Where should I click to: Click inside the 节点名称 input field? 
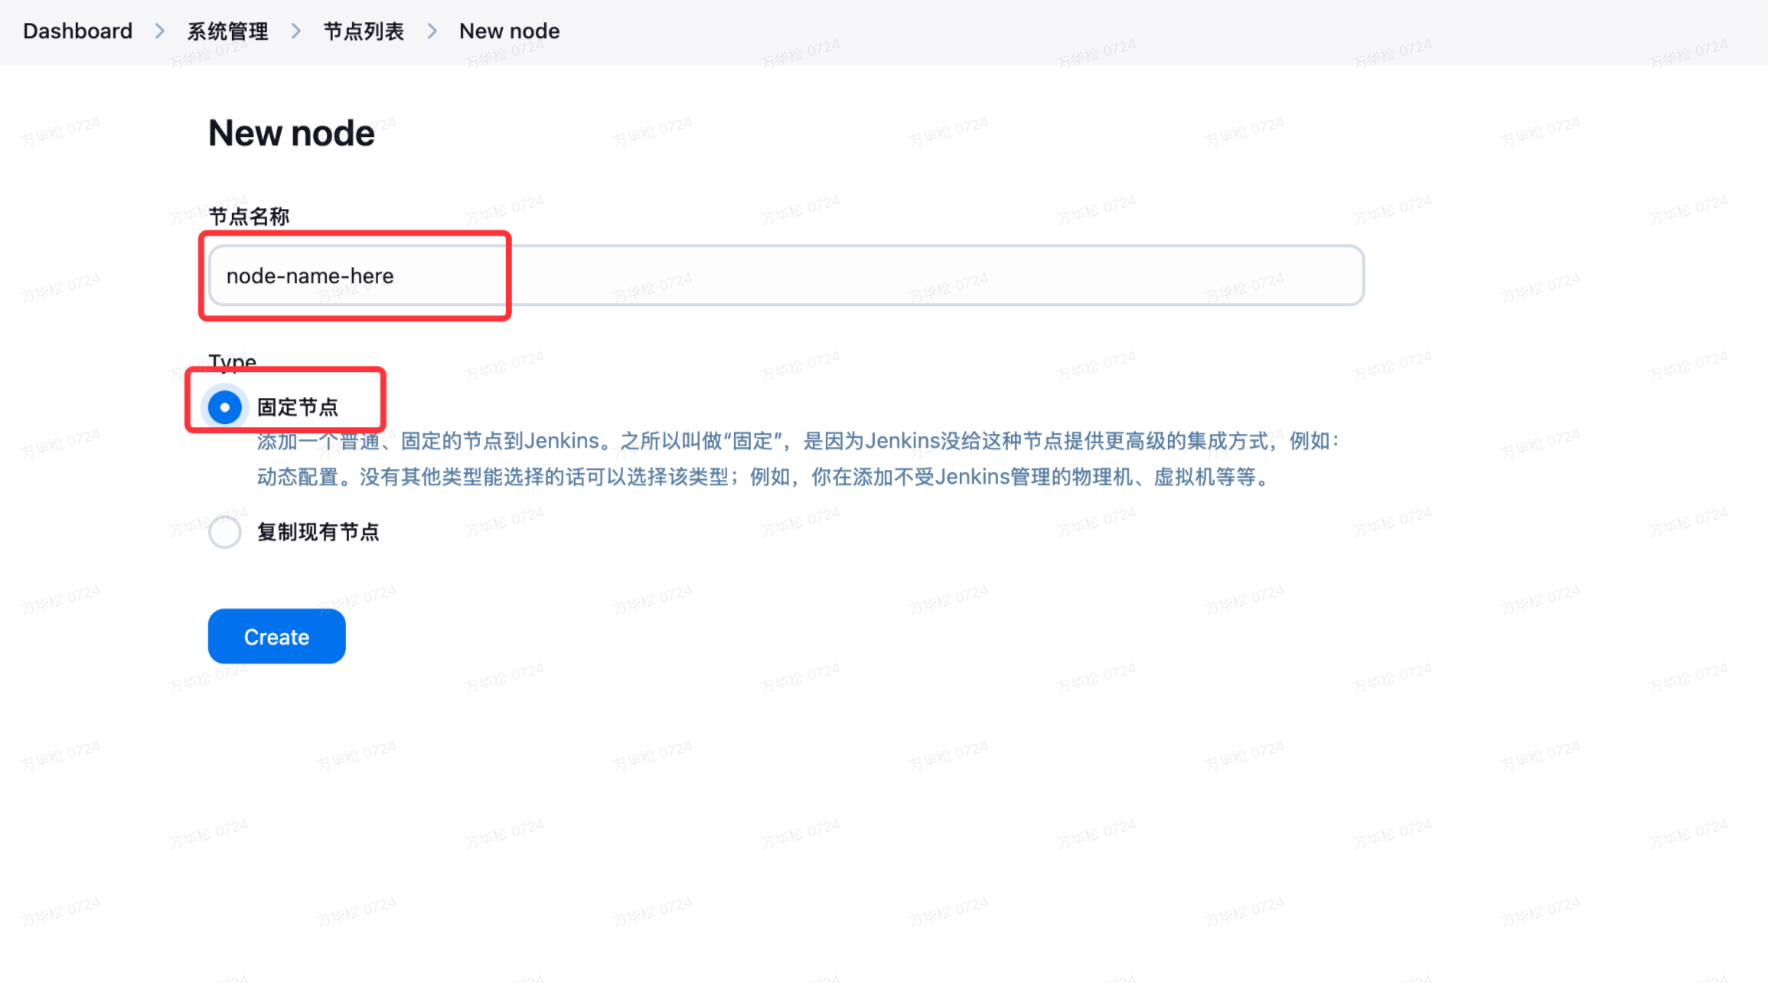(x=700, y=276)
